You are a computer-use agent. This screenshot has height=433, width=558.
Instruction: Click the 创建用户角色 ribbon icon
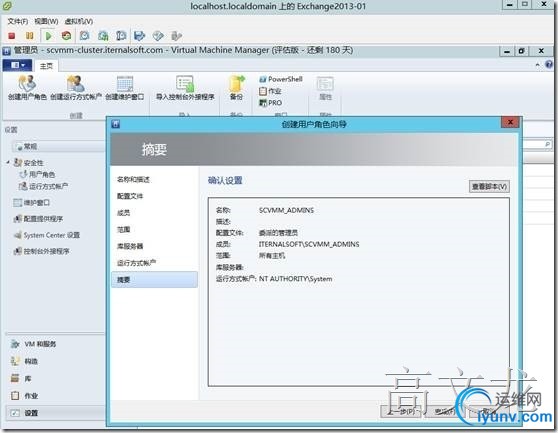[27, 88]
